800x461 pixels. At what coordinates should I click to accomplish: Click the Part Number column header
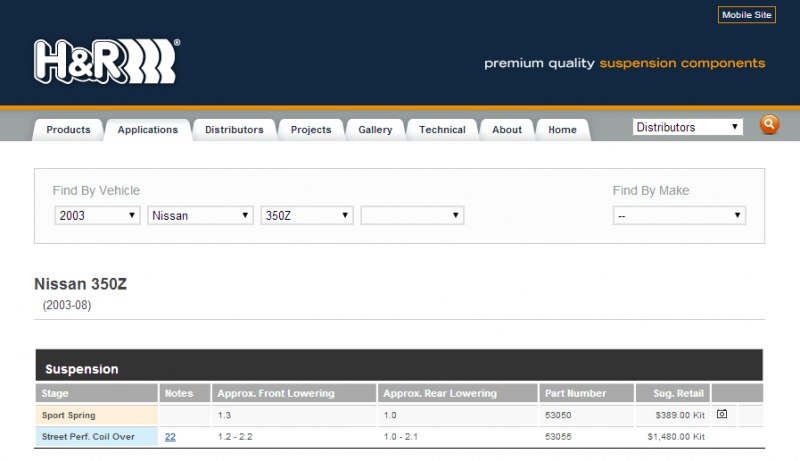coord(586,393)
